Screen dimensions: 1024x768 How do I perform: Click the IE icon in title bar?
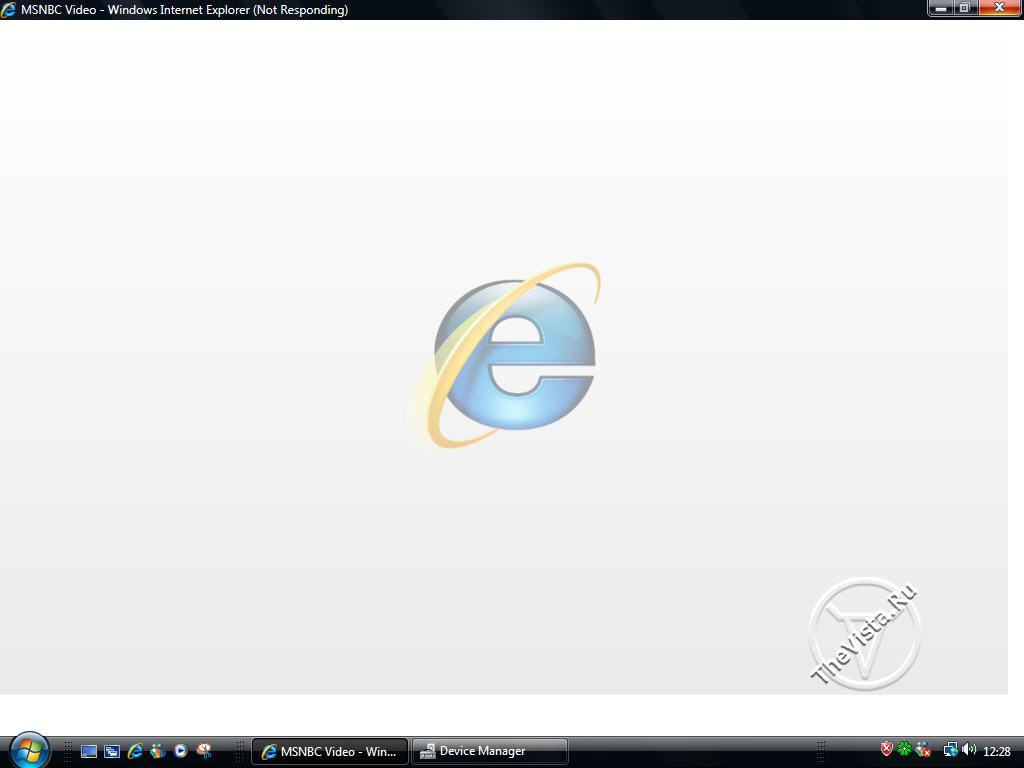pyautogui.click(x=9, y=10)
